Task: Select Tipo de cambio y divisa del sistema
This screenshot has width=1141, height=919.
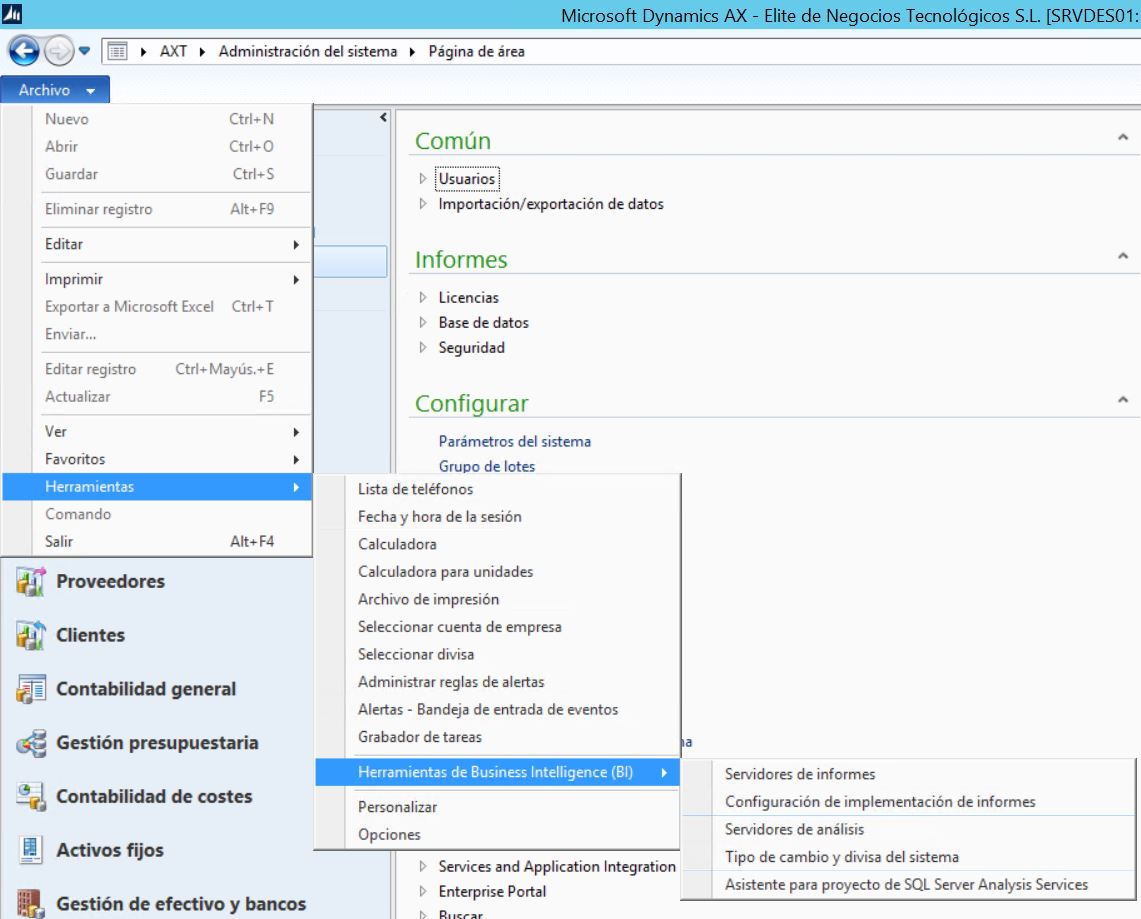Action: coord(908,857)
